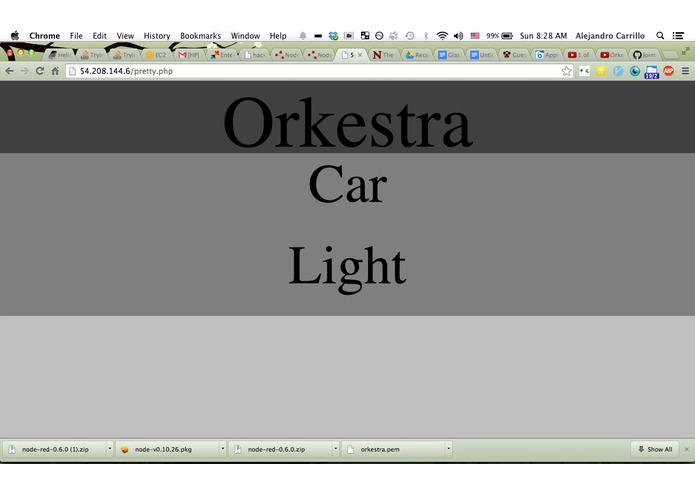This screenshot has height=494, width=695.
Task: Open the Adblock Plus extension
Action: pos(668,71)
